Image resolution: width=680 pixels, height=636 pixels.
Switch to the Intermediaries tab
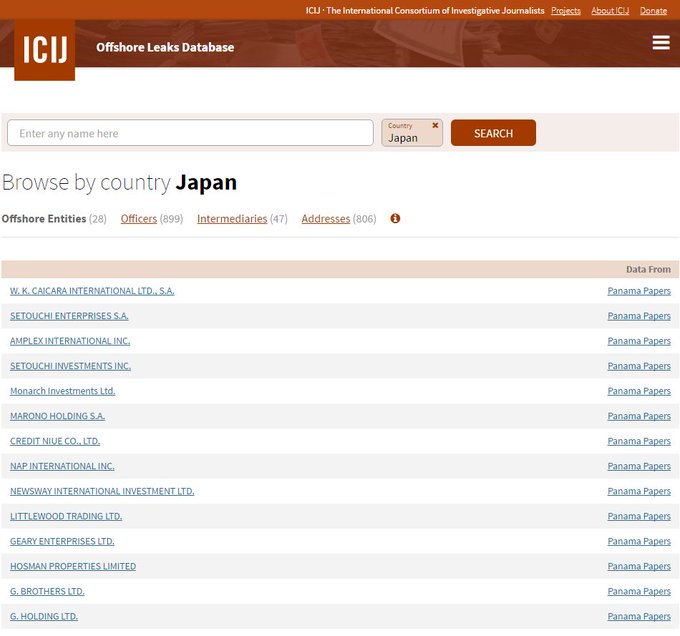[x=232, y=219]
